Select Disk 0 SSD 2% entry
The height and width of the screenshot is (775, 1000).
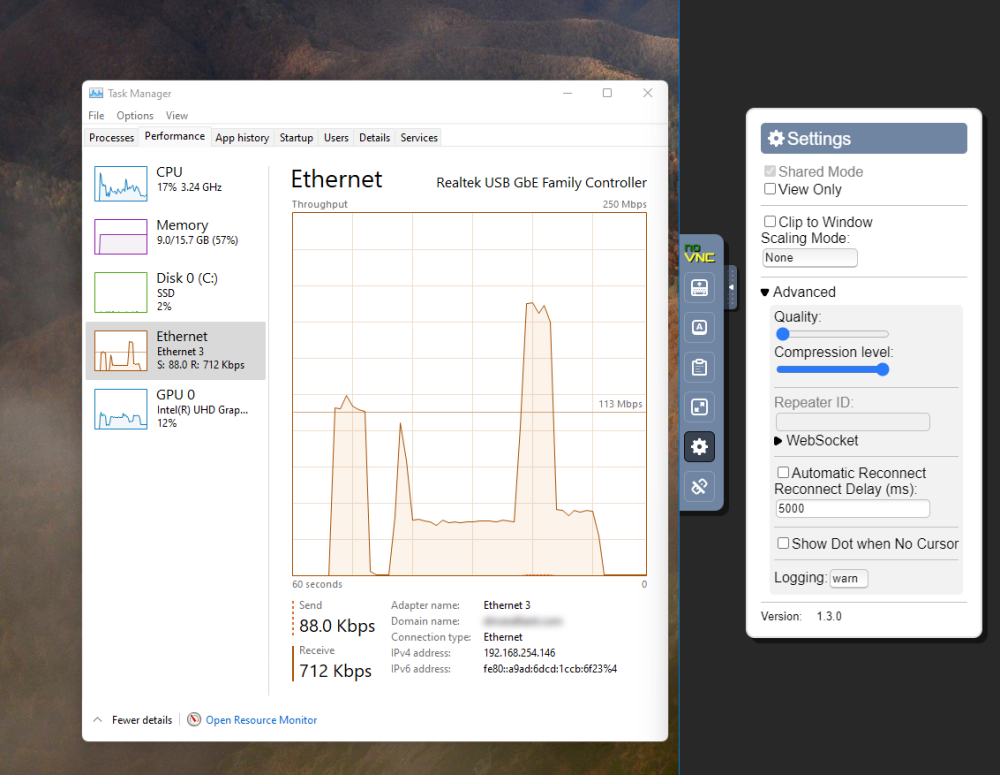175,292
